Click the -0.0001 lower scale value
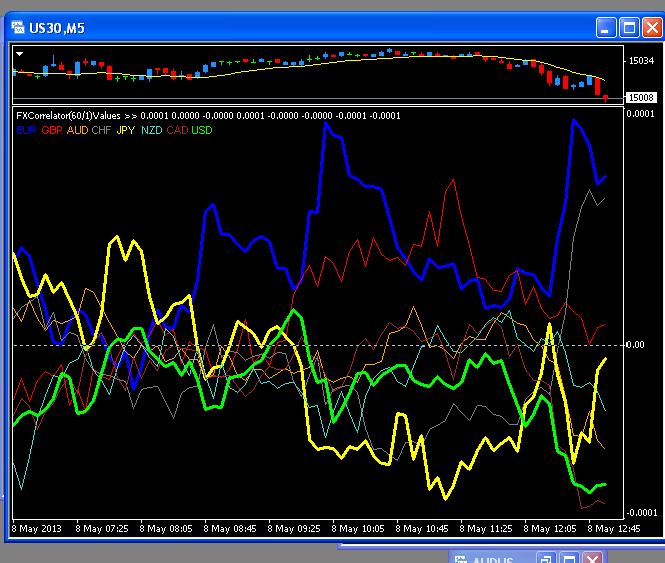 pos(642,513)
